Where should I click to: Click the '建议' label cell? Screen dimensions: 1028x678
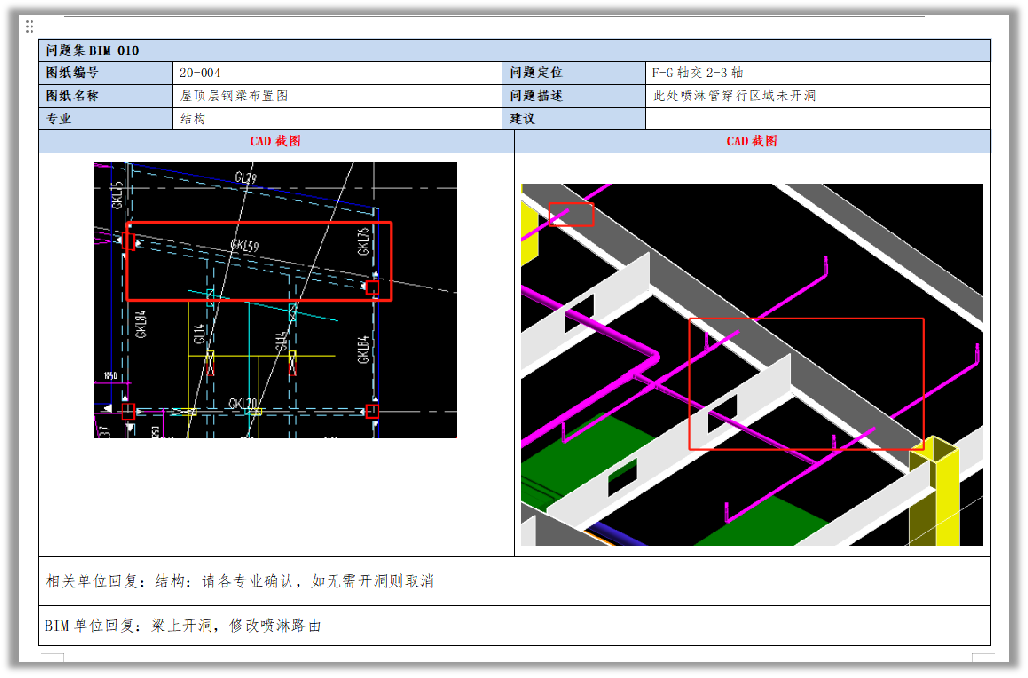575,119
